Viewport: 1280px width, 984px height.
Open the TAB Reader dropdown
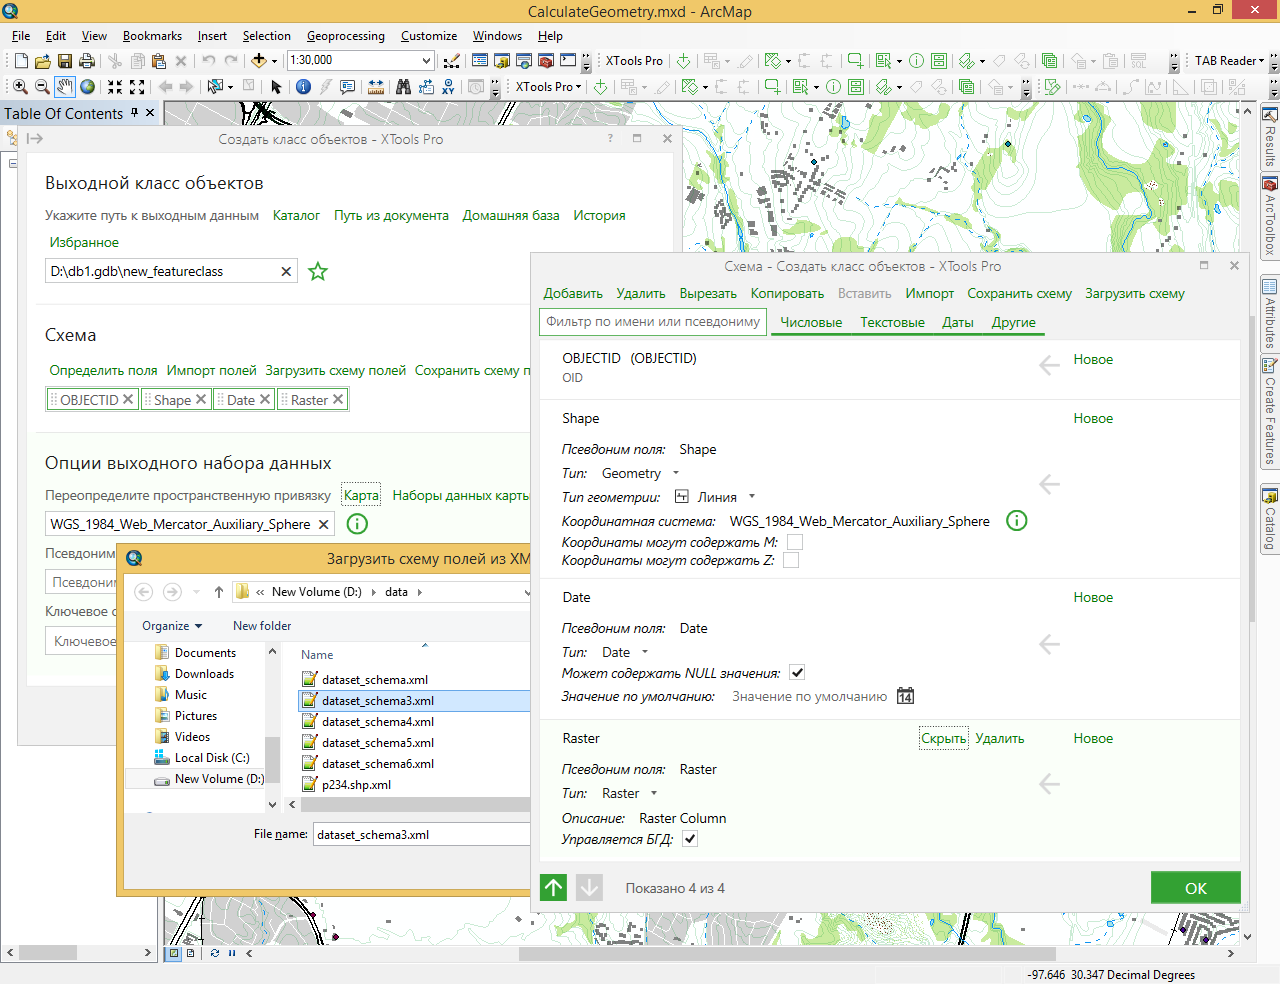[1230, 61]
